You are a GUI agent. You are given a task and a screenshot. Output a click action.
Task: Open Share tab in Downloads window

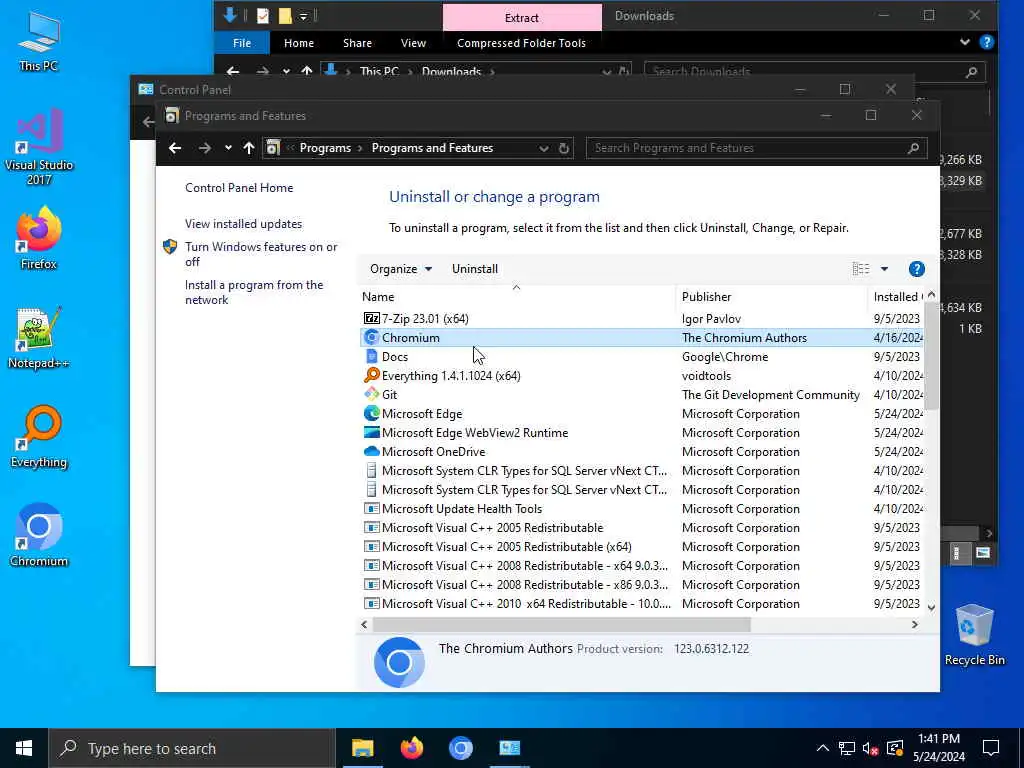pos(357,43)
